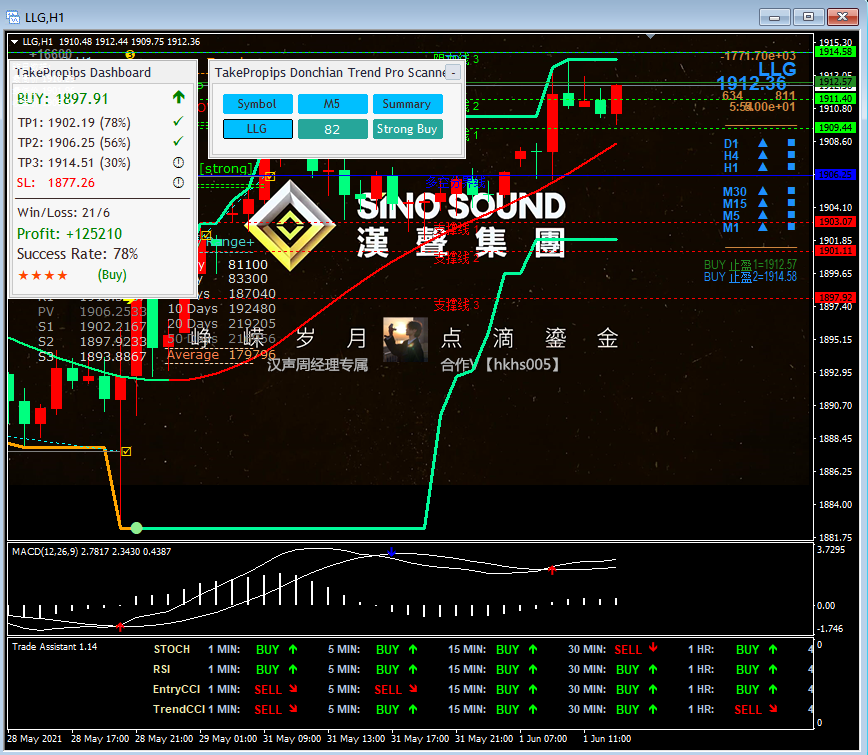Click the blue up triangle next to H1
Viewport: 868px width, 755px height.
click(x=763, y=167)
